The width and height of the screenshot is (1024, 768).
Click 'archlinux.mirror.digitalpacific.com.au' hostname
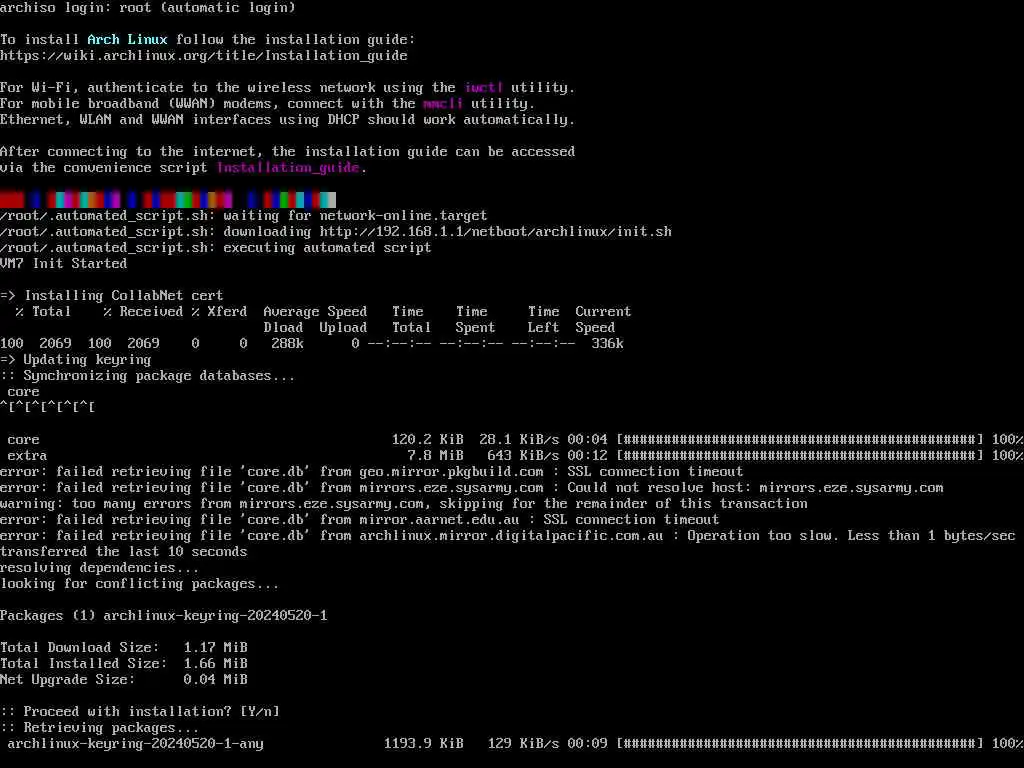[x=511, y=536]
